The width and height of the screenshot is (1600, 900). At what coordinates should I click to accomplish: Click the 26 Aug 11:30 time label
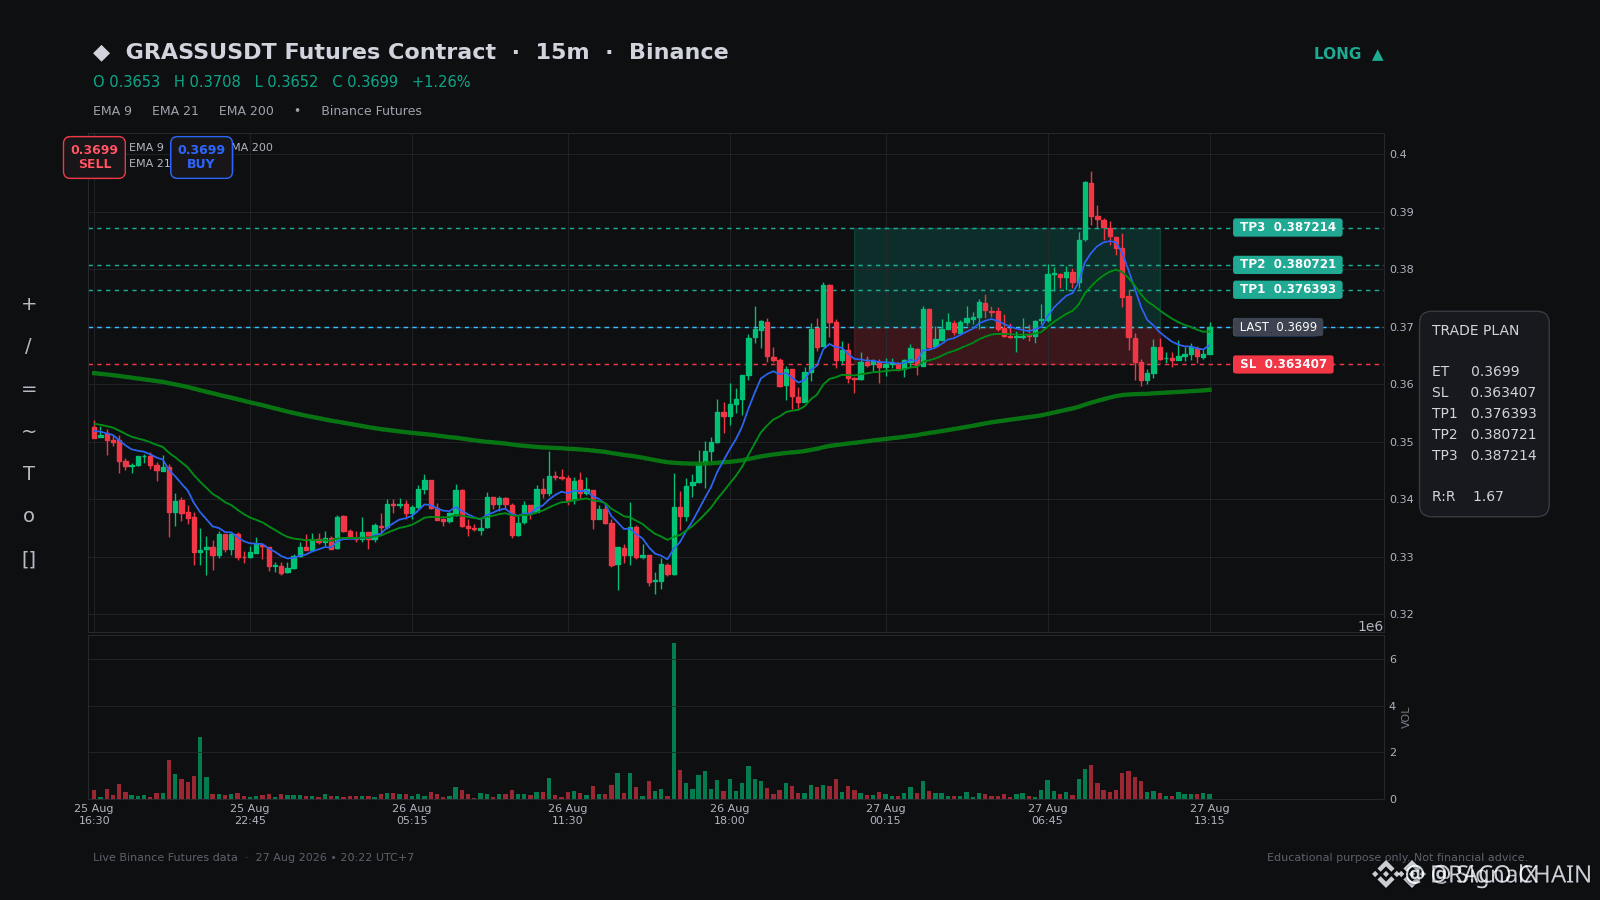568,814
